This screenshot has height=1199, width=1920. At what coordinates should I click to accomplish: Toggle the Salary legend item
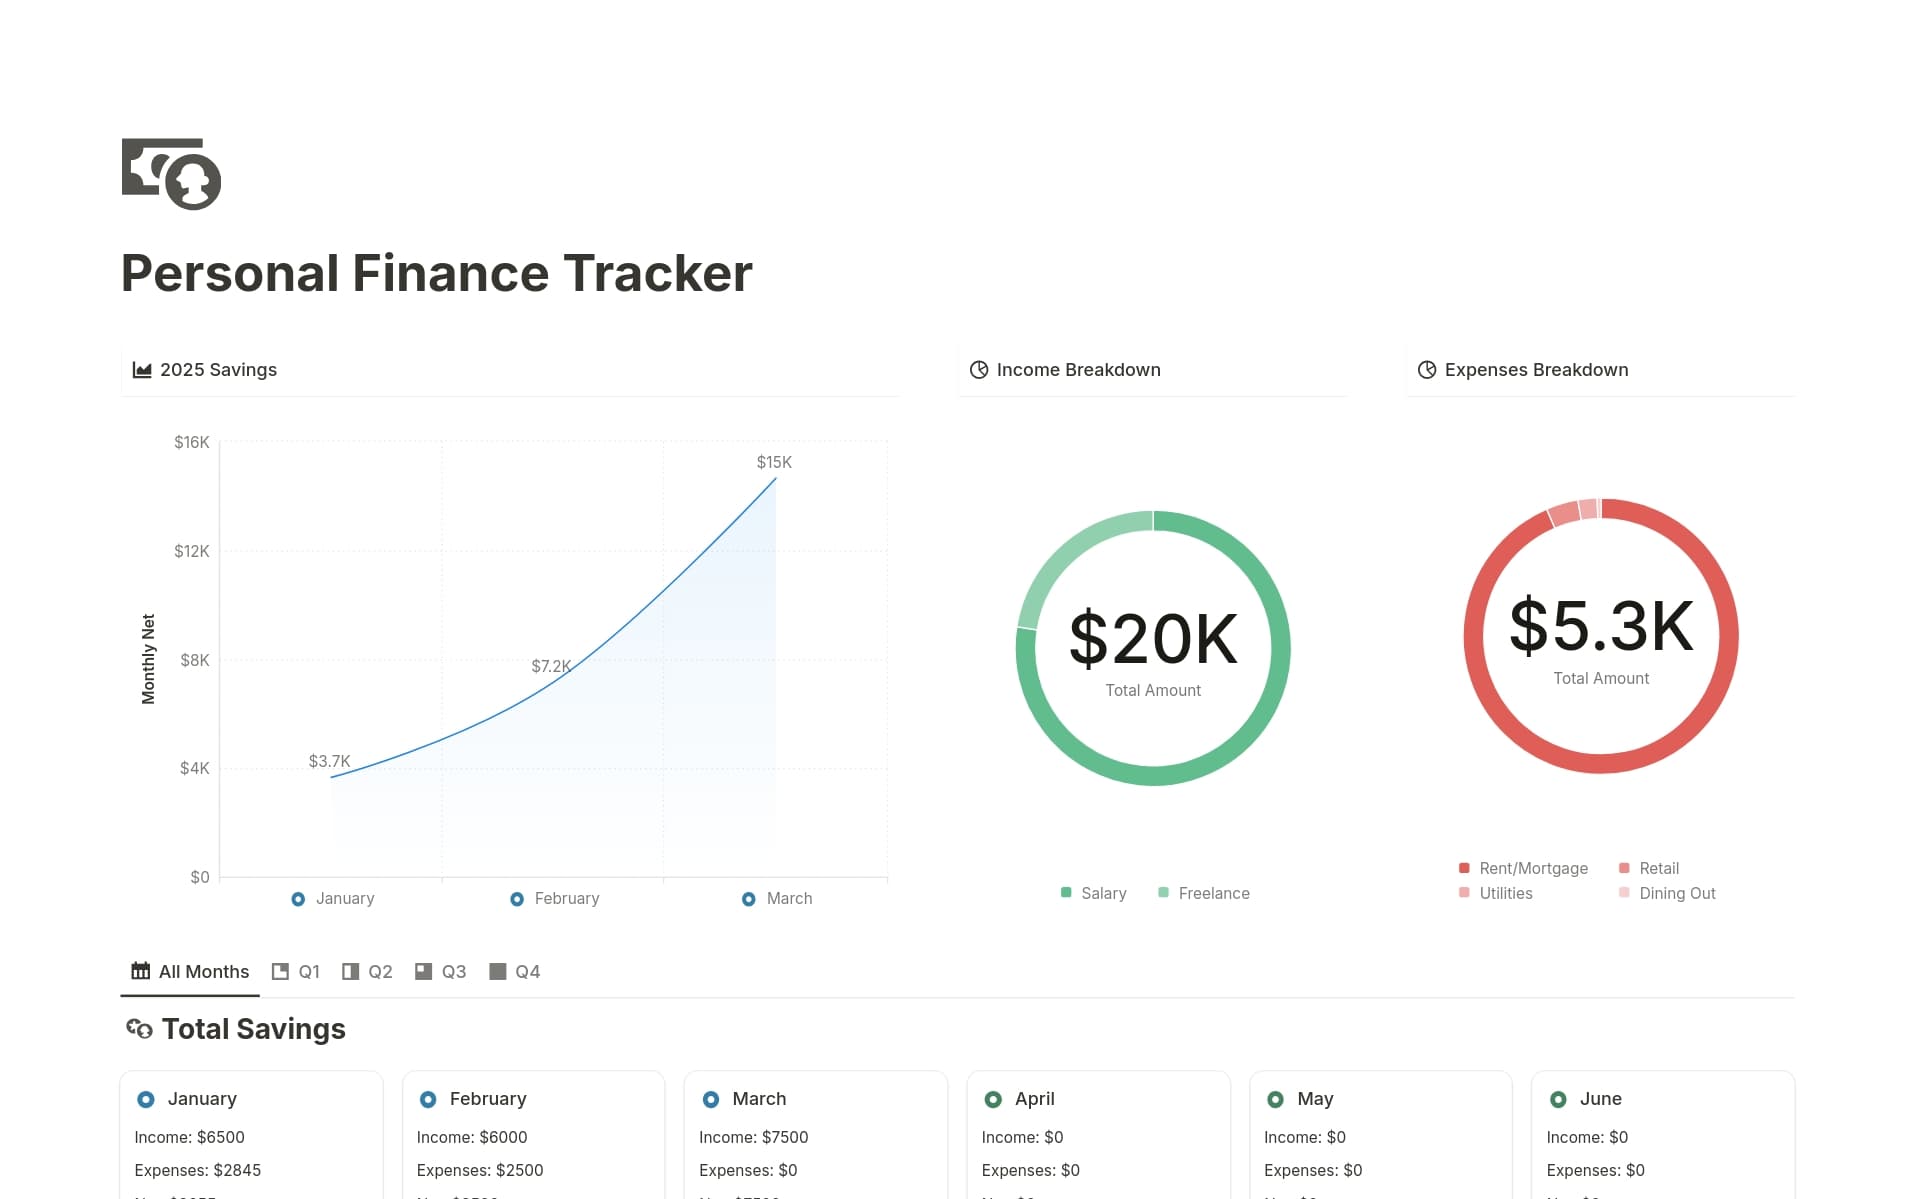(1094, 892)
